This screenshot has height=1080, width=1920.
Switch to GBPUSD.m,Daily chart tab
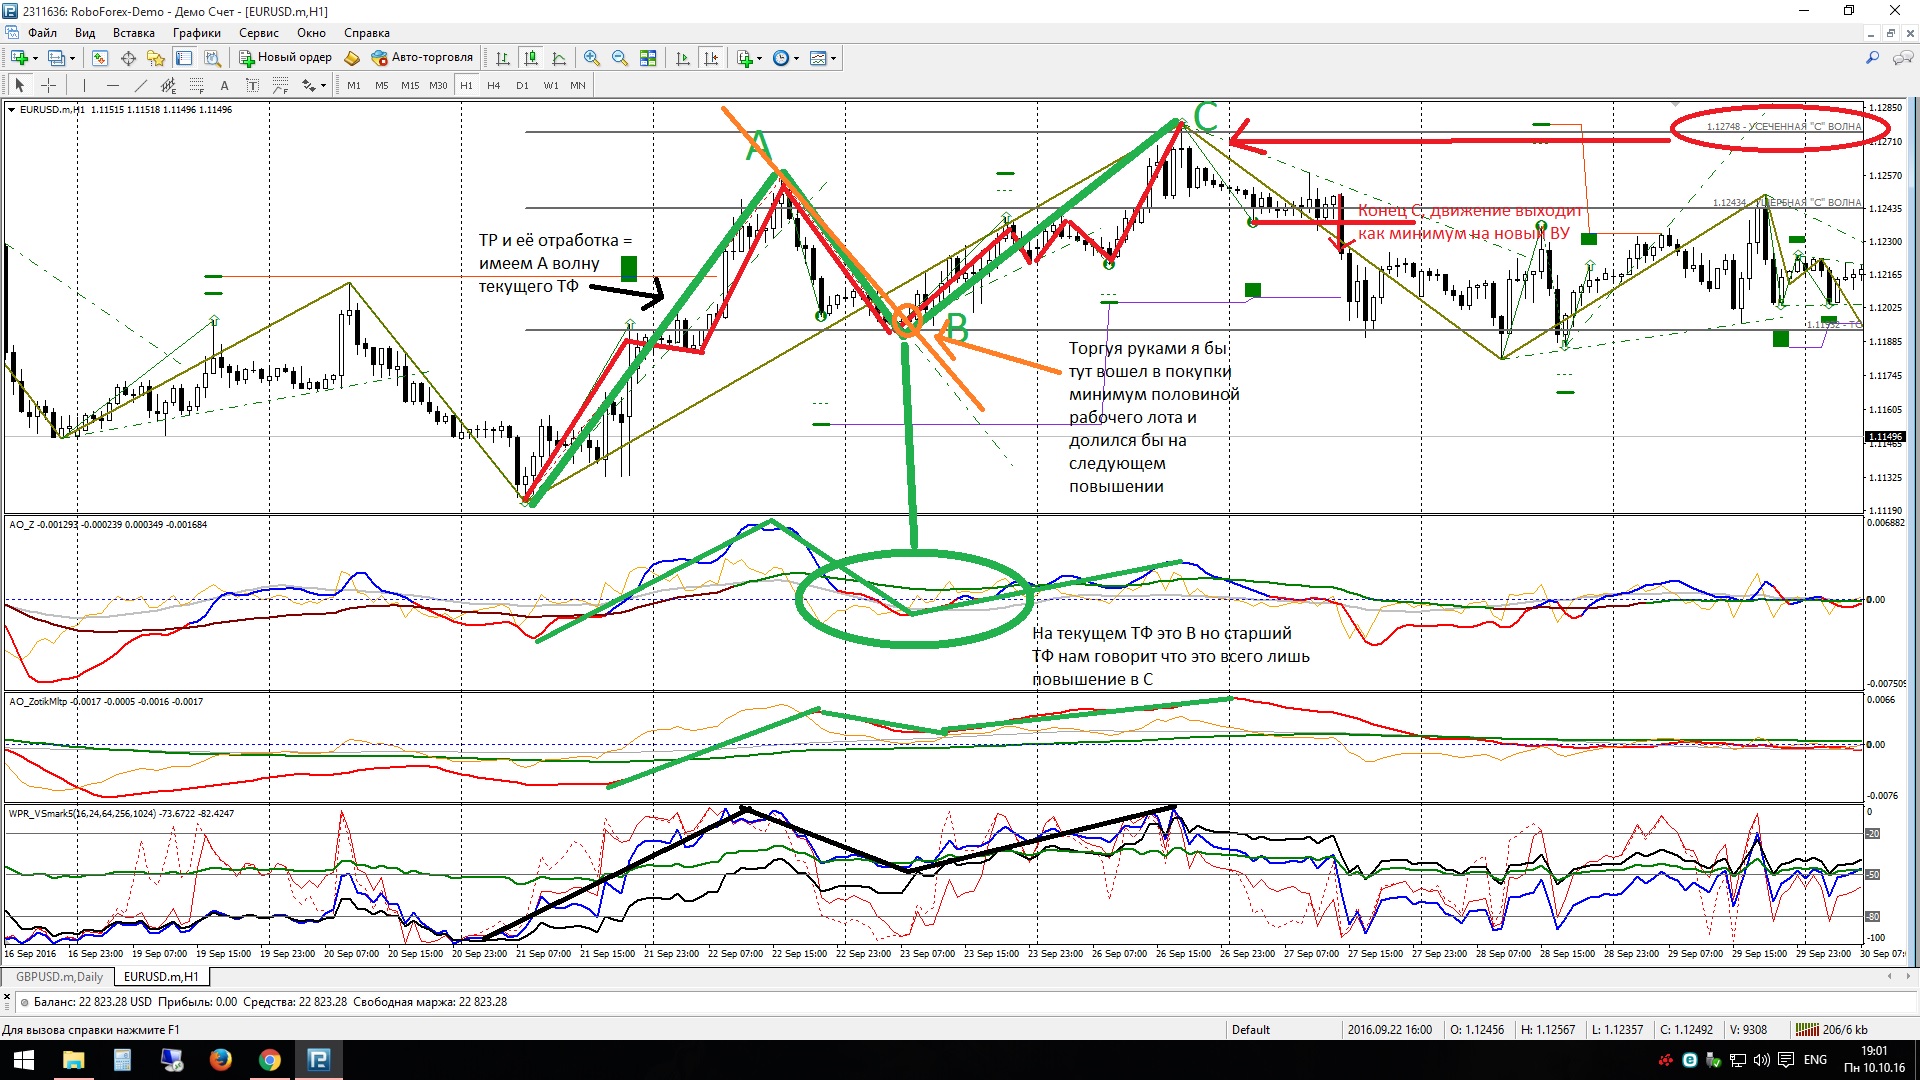coord(59,977)
